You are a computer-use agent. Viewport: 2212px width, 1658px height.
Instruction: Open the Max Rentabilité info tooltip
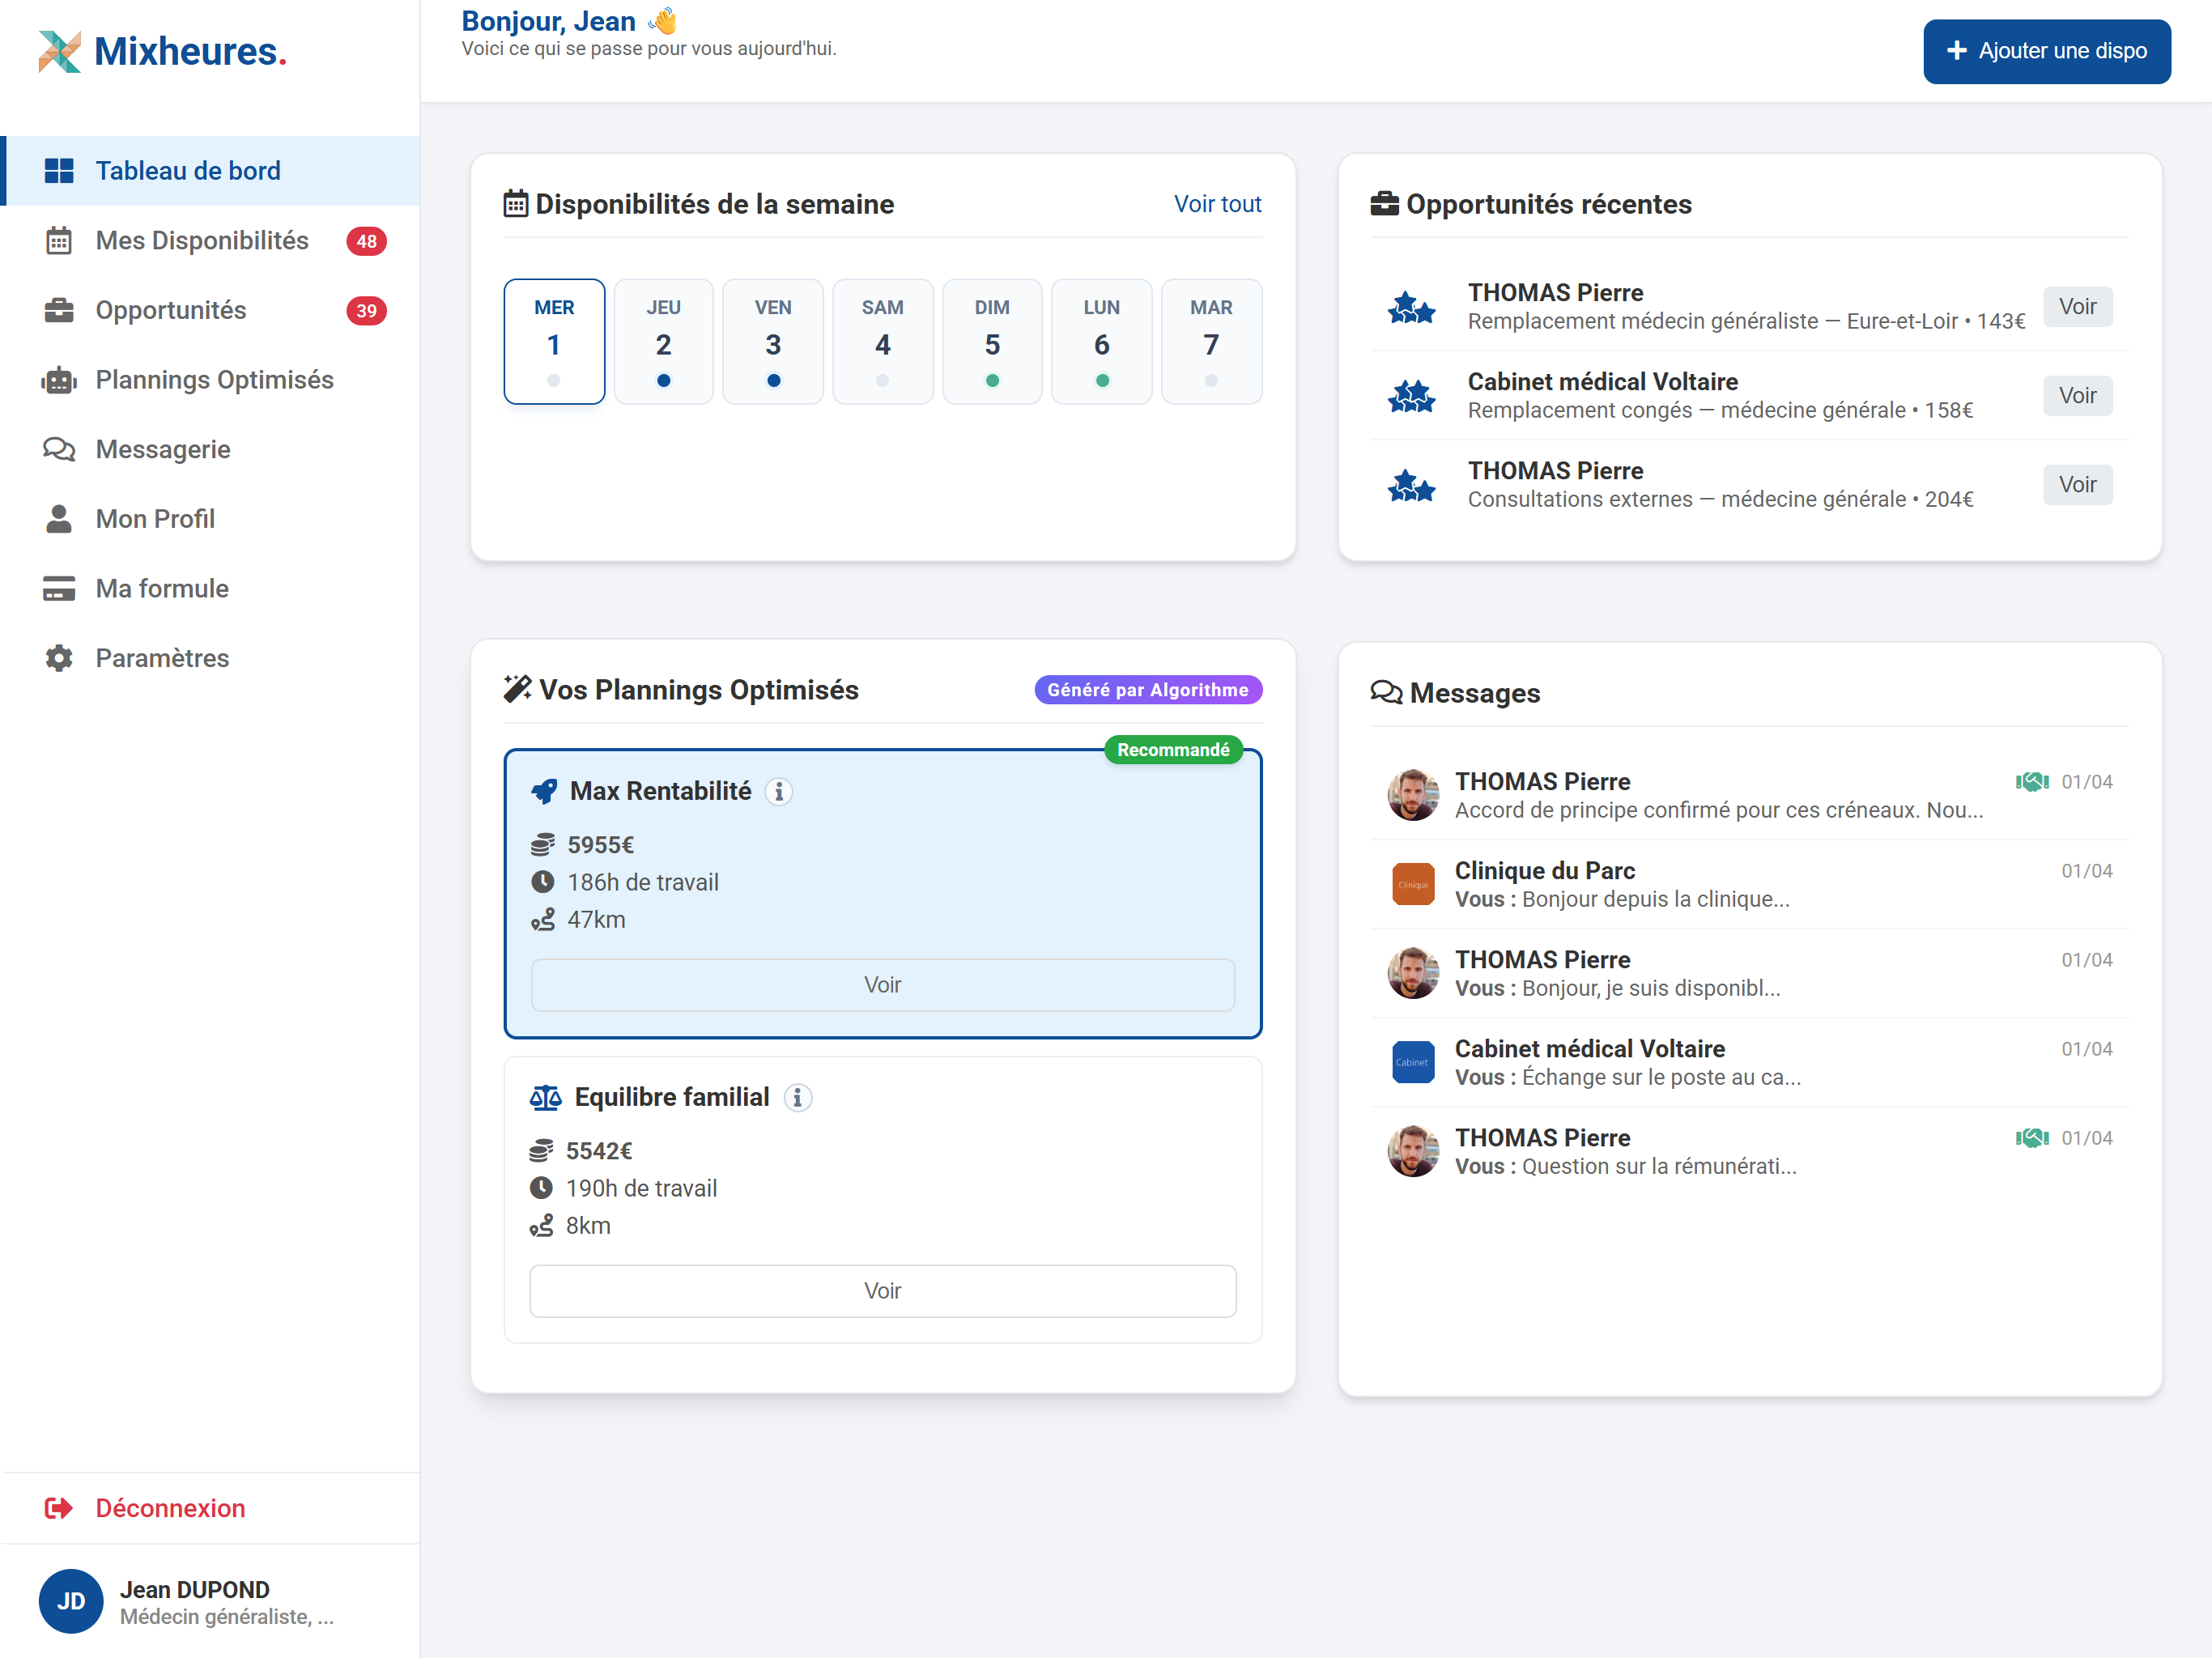point(780,791)
